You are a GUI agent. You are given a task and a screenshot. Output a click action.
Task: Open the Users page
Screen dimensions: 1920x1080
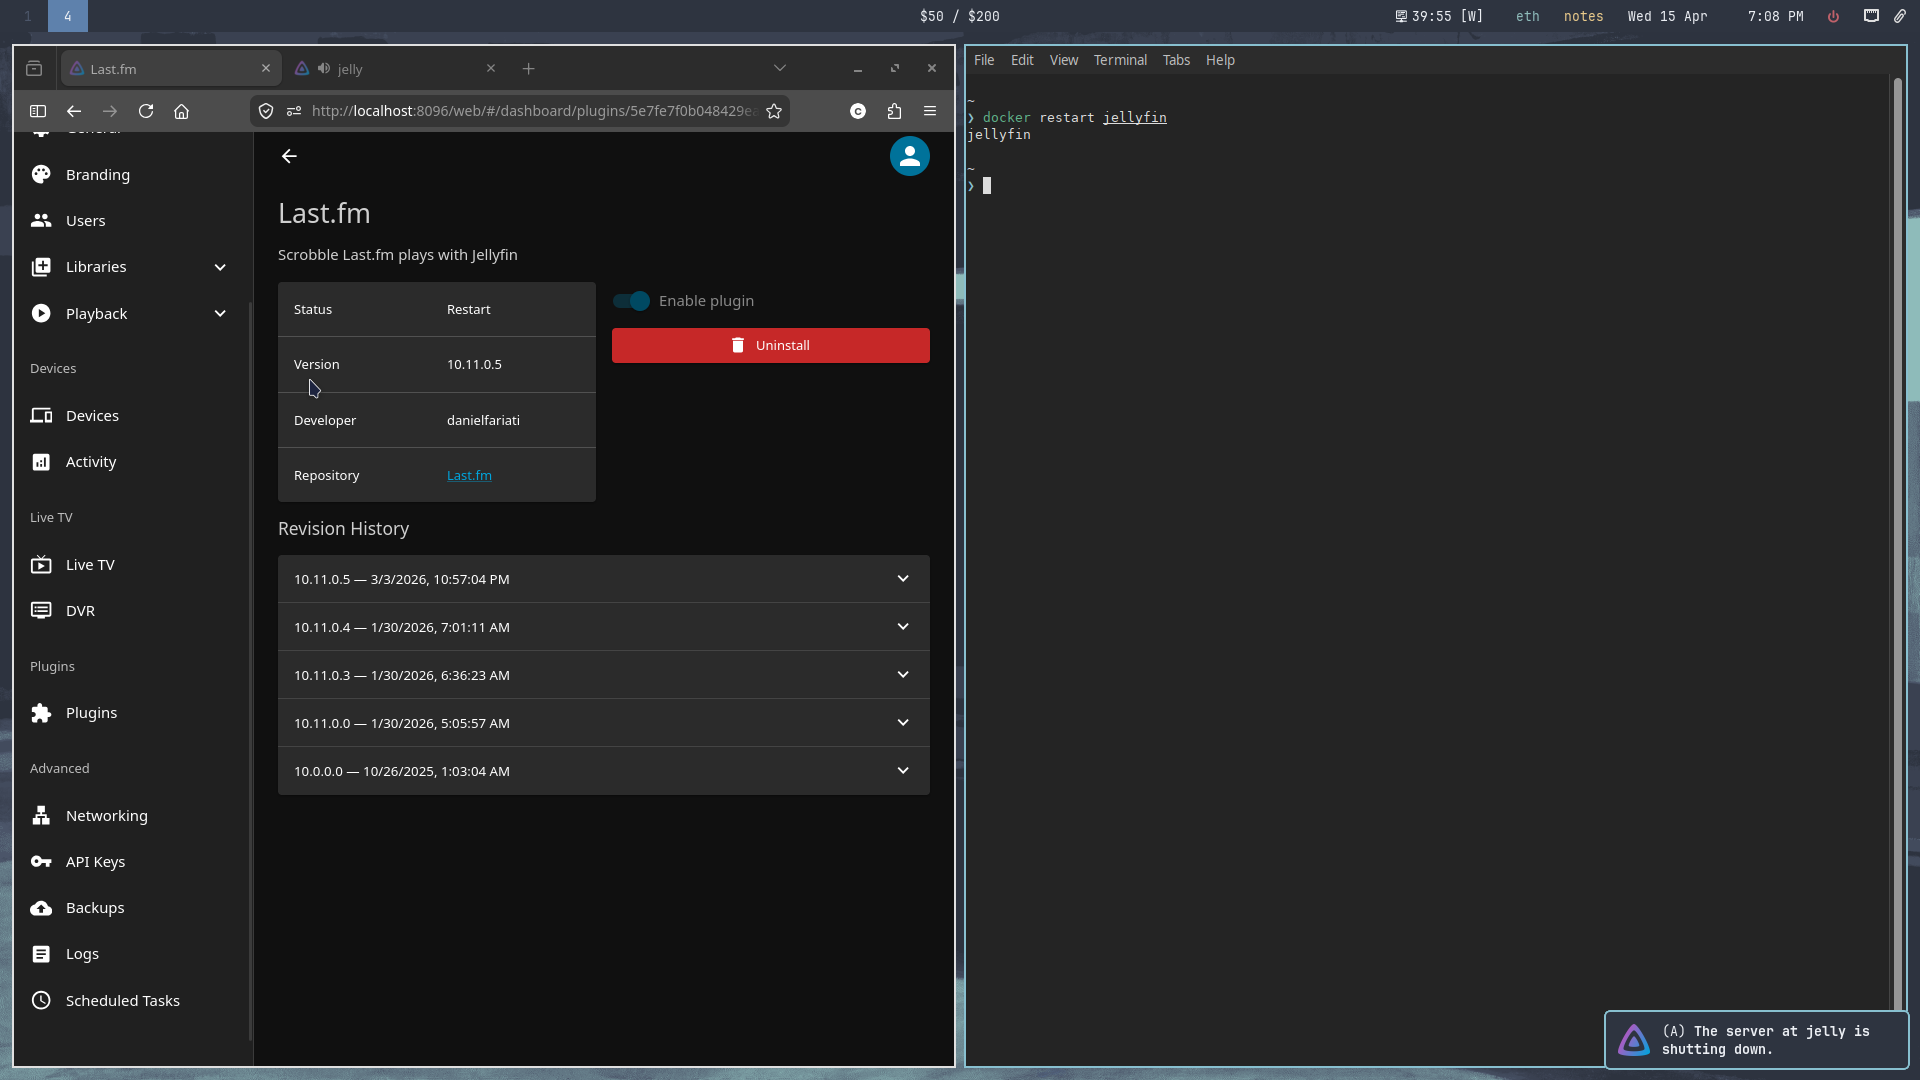(x=131, y=220)
